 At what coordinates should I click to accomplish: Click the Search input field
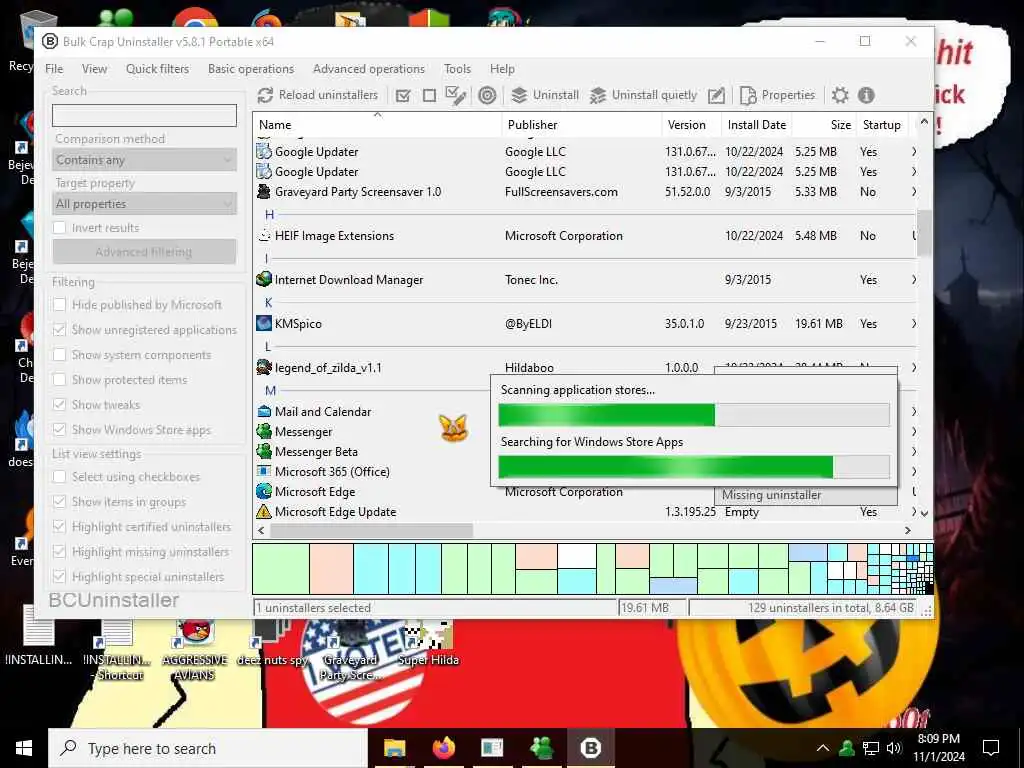point(144,116)
